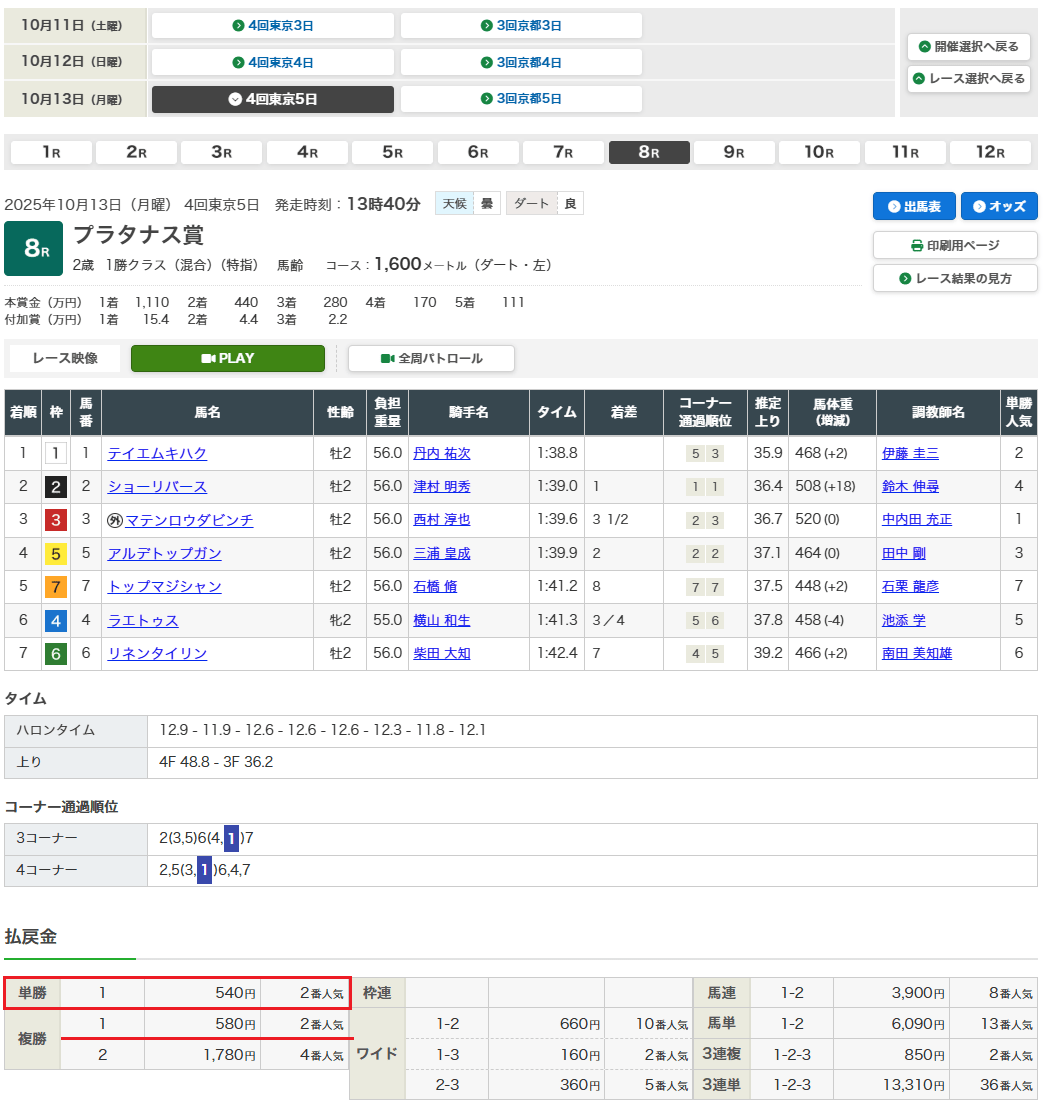
Task: Go back via 開催選択へ戻る
Action: tap(968, 47)
